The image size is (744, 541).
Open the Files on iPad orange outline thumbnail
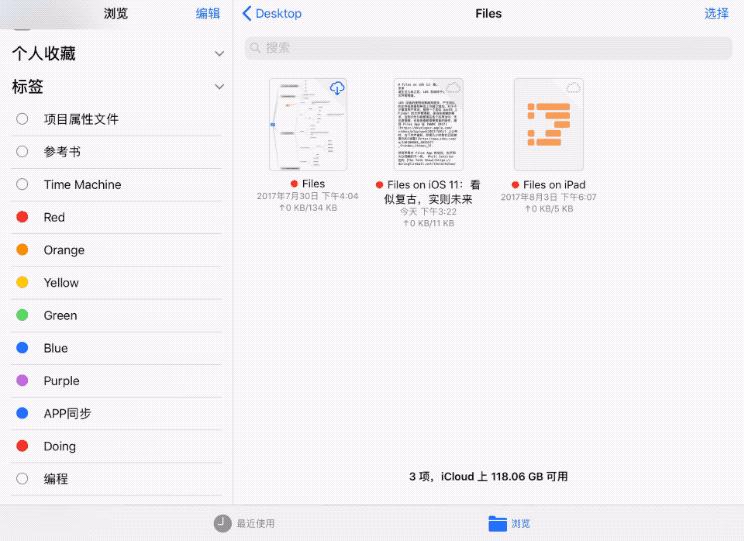tap(549, 124)
